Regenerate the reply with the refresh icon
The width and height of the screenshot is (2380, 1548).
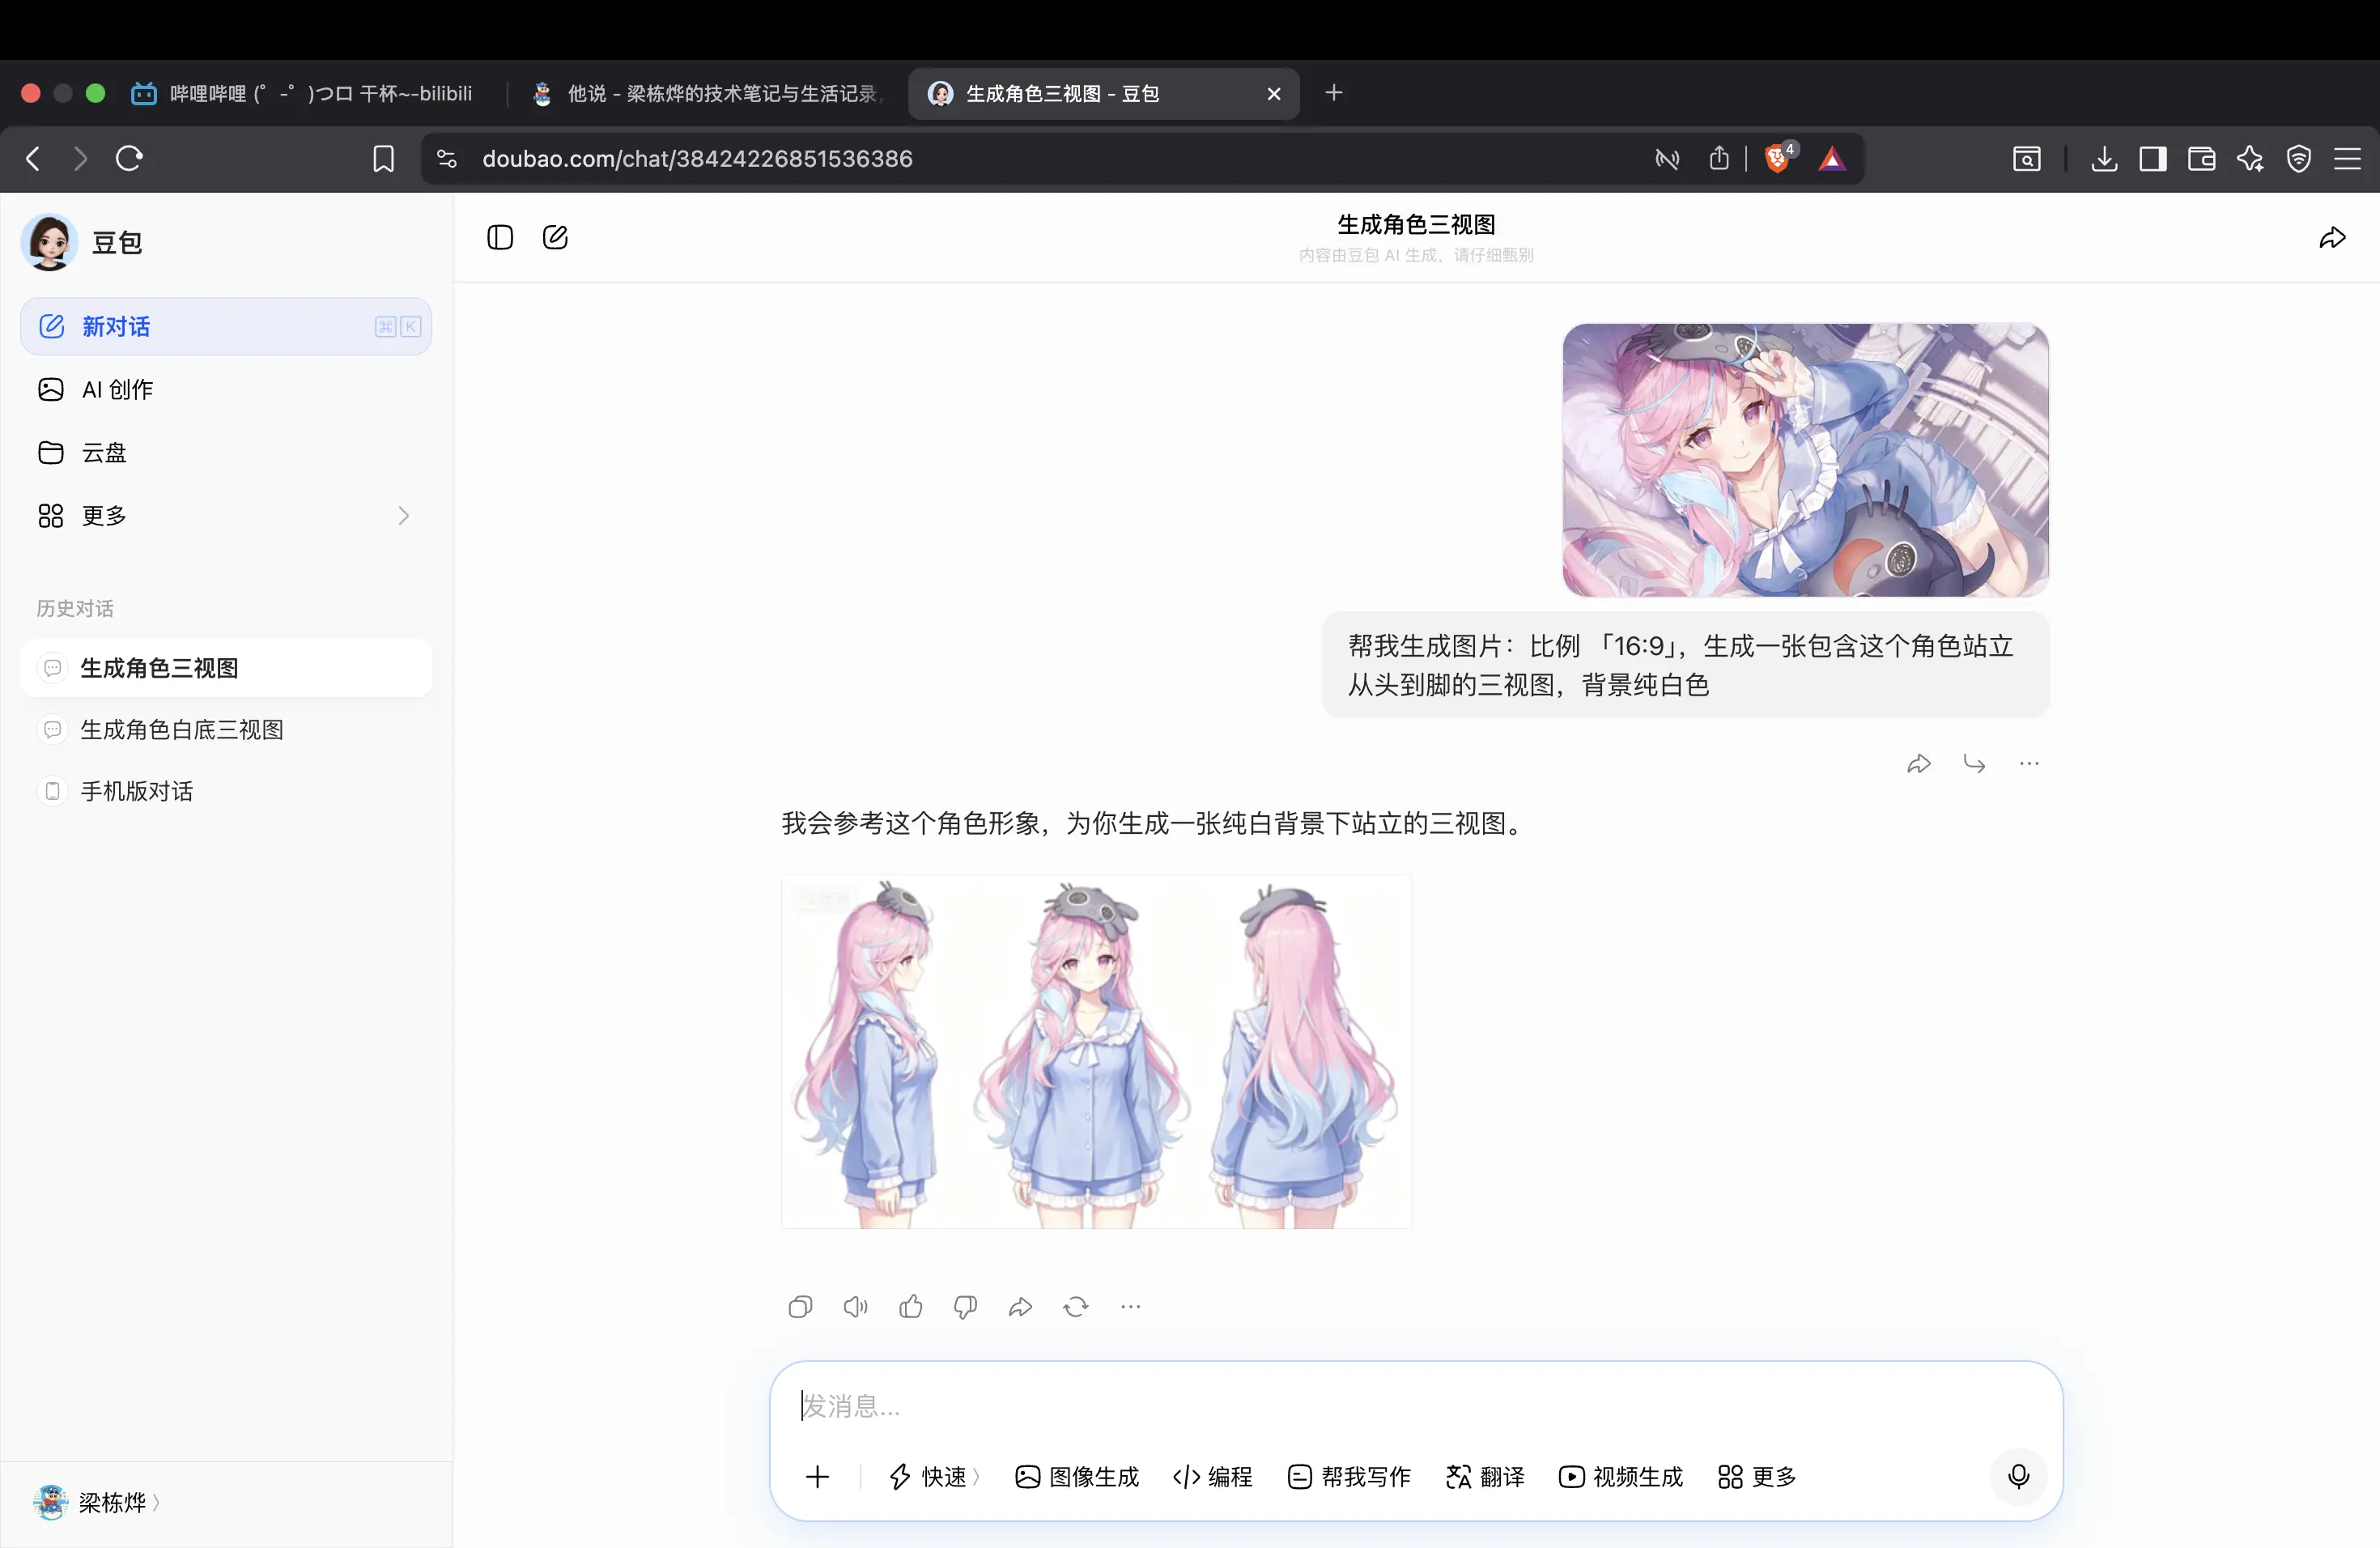[x=1076, y=1307]
